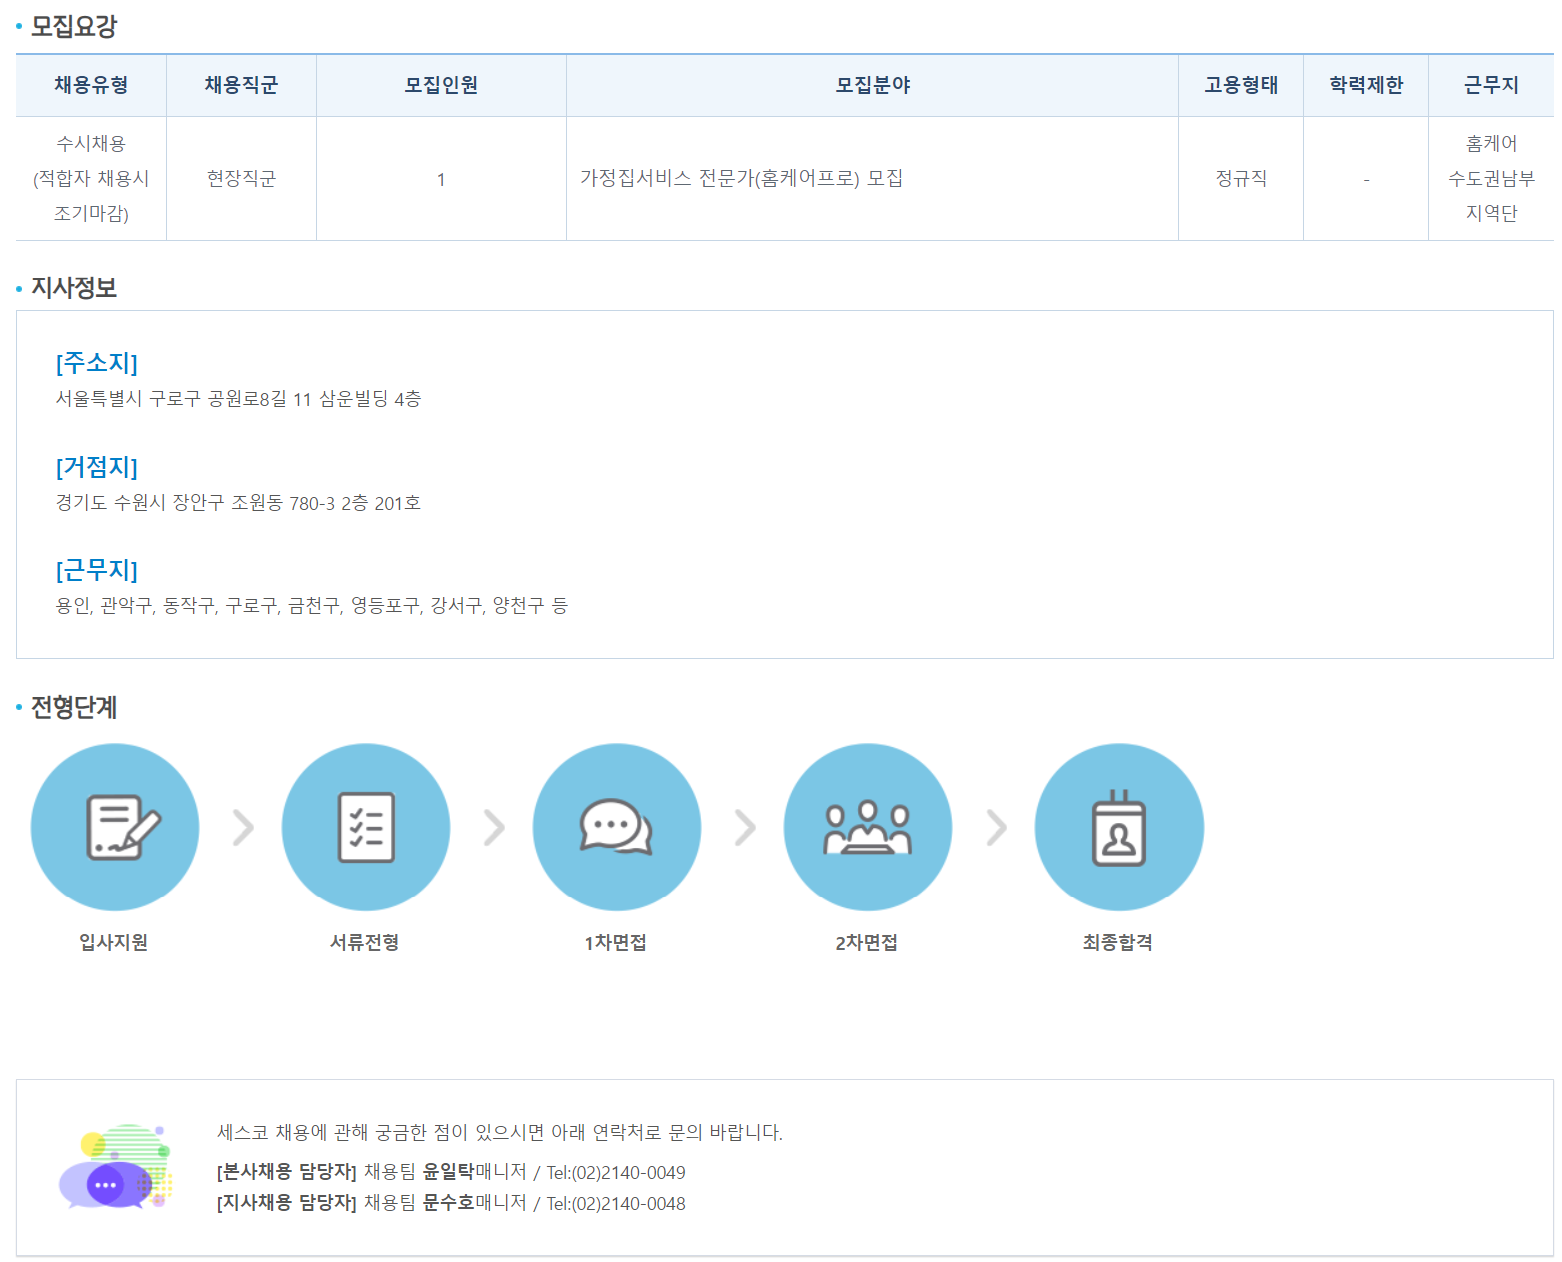Click the 근무지 column header
The image size is (1562, 1262).
[1491, 85]
